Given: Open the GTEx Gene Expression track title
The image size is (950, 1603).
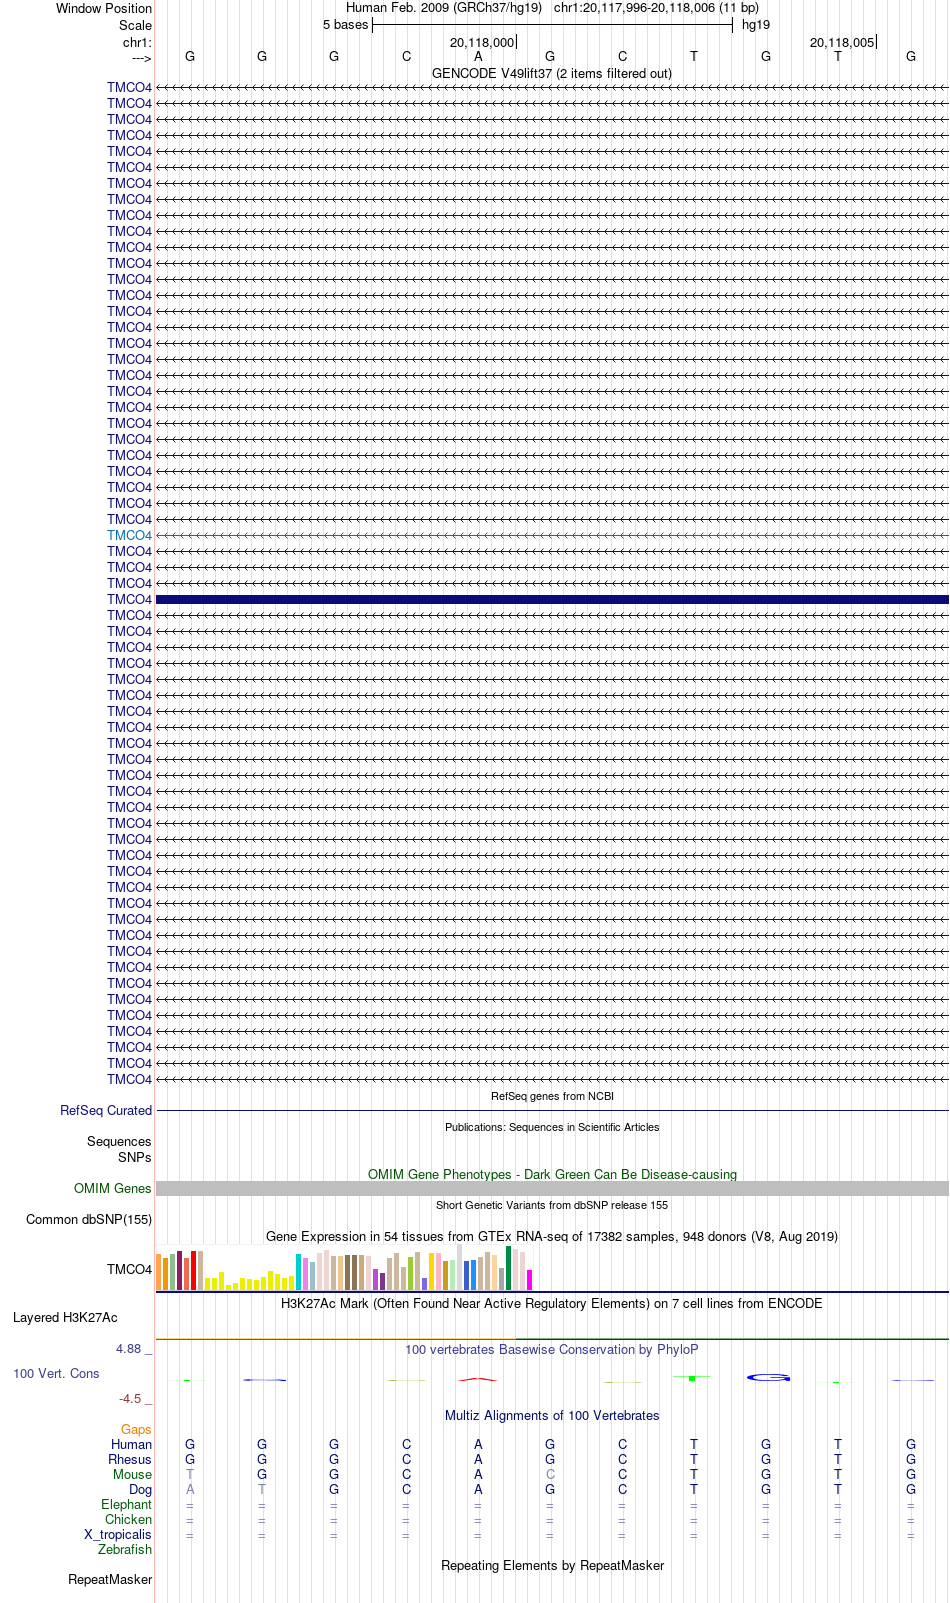Looking at the screenshot, I should coord(552,1236).
